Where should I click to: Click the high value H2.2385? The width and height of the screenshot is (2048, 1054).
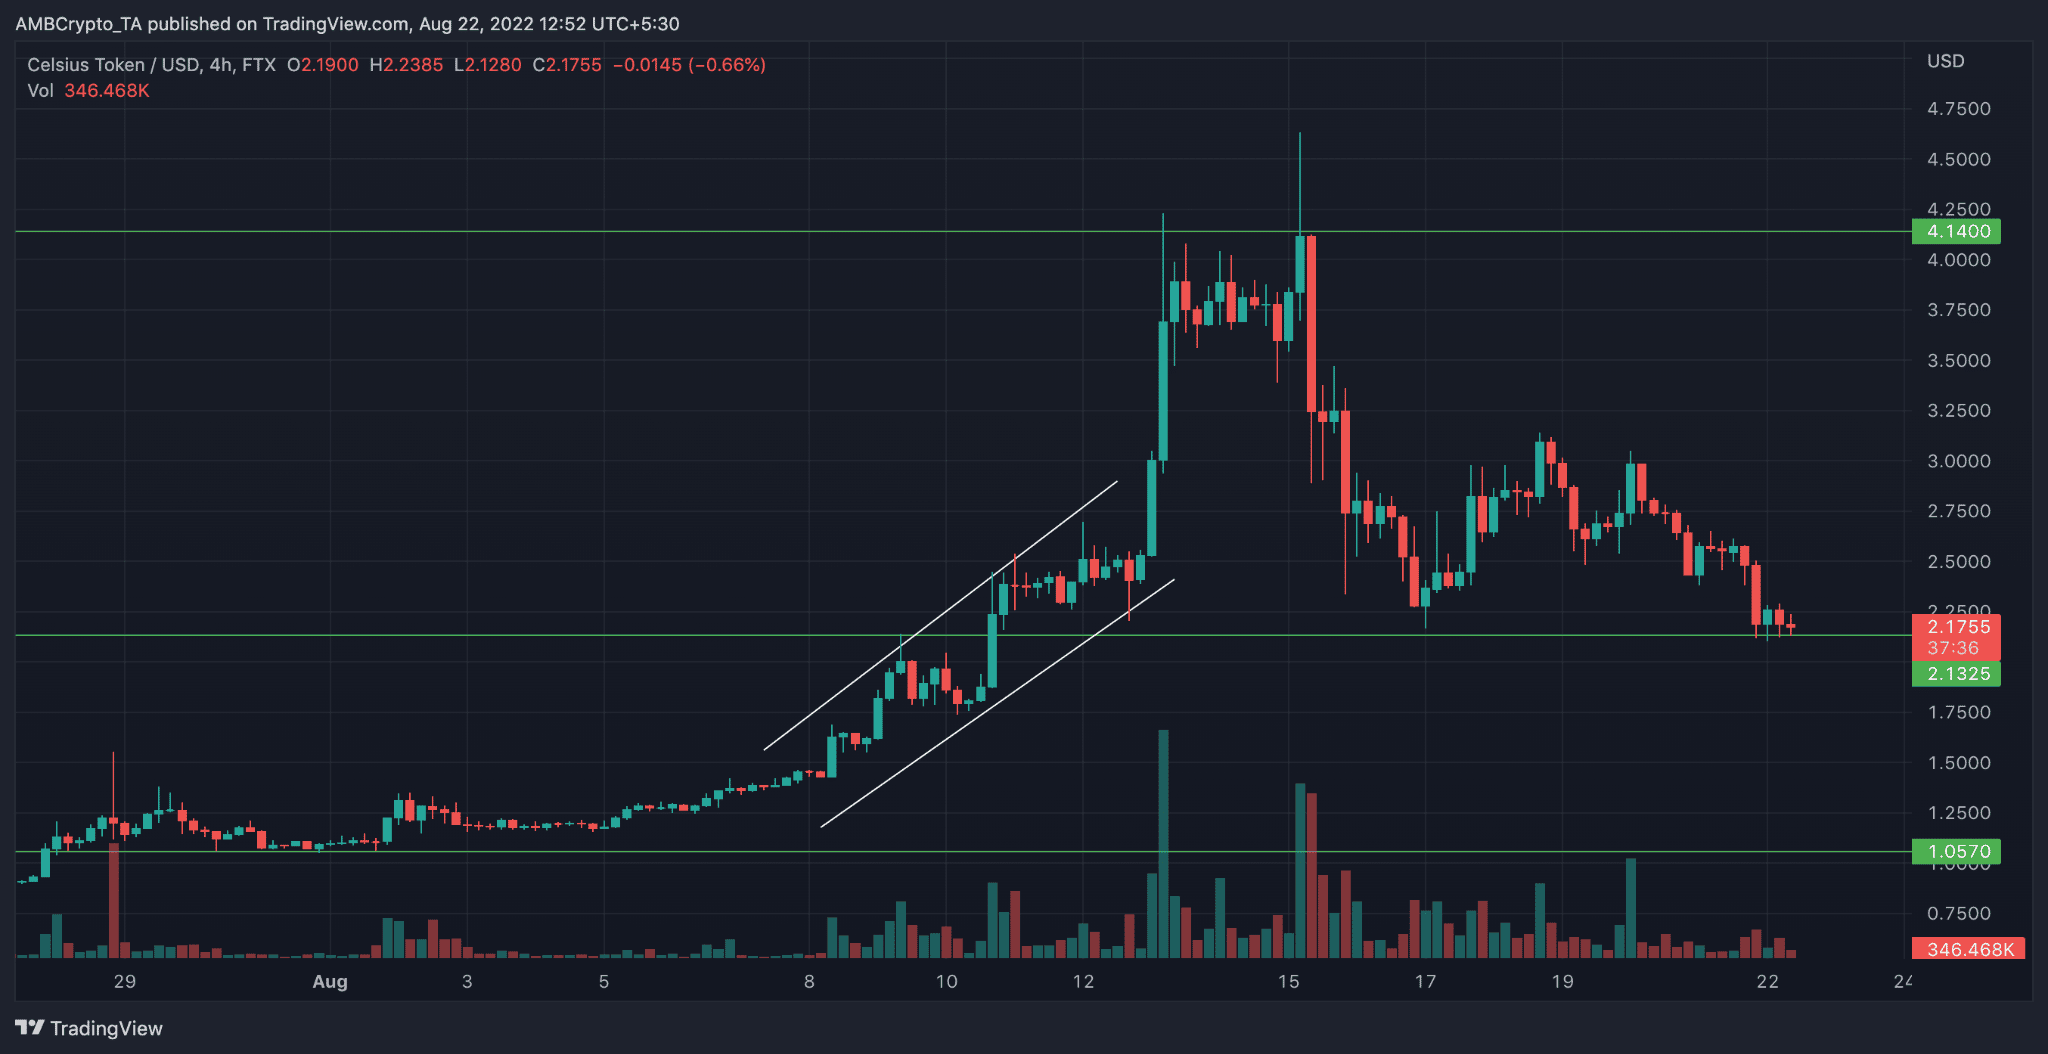(x=406, y=65)
